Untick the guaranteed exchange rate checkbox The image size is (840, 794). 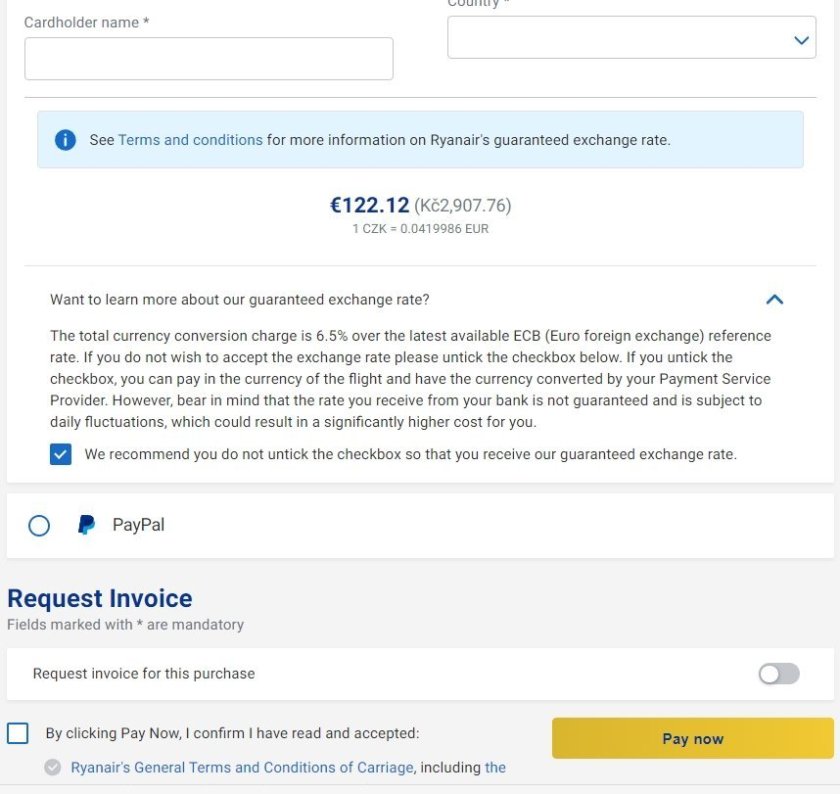click(61, 454)
